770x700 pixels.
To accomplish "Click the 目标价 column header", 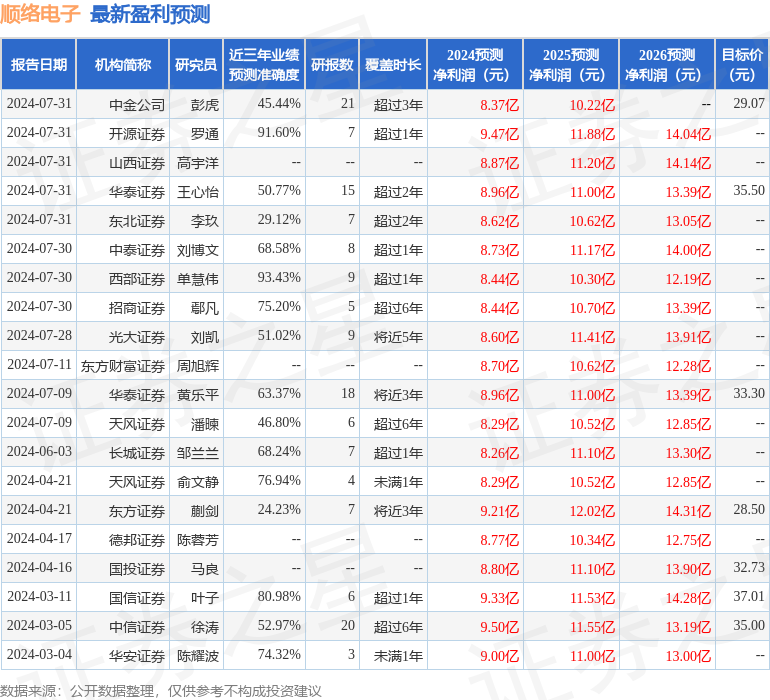I will 742,64.
